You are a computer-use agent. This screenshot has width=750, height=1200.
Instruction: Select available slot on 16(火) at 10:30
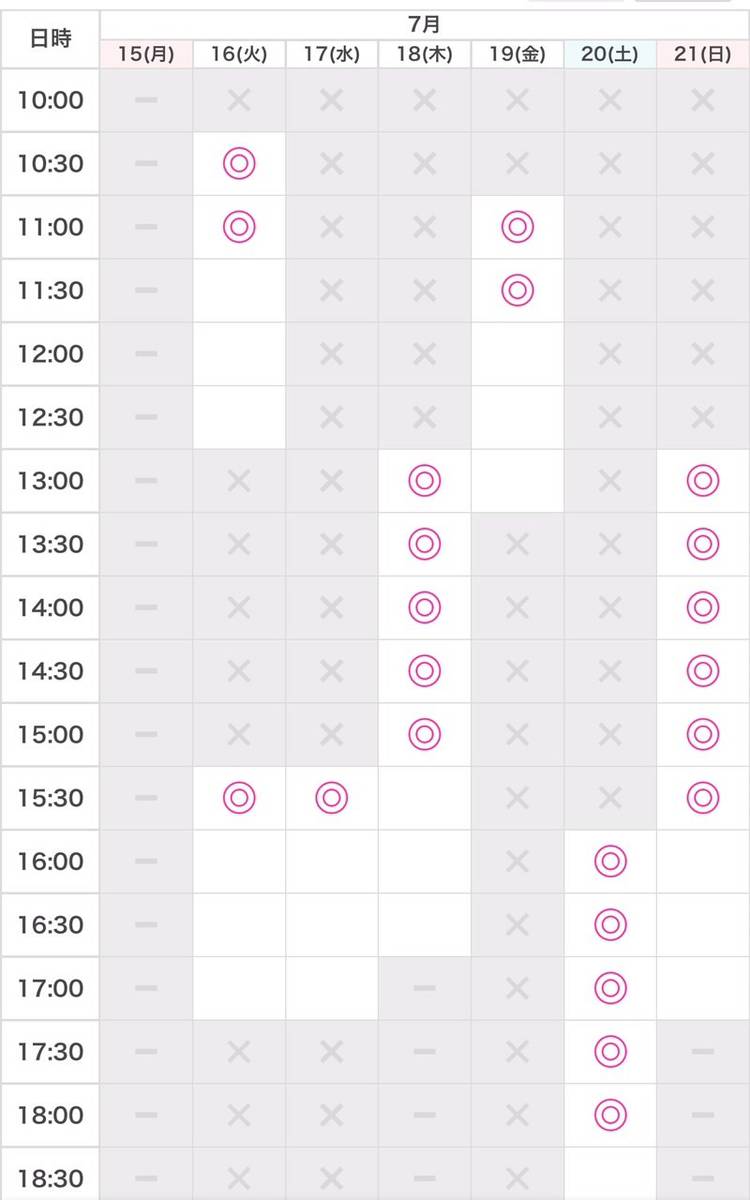click(x=239, y=163)
